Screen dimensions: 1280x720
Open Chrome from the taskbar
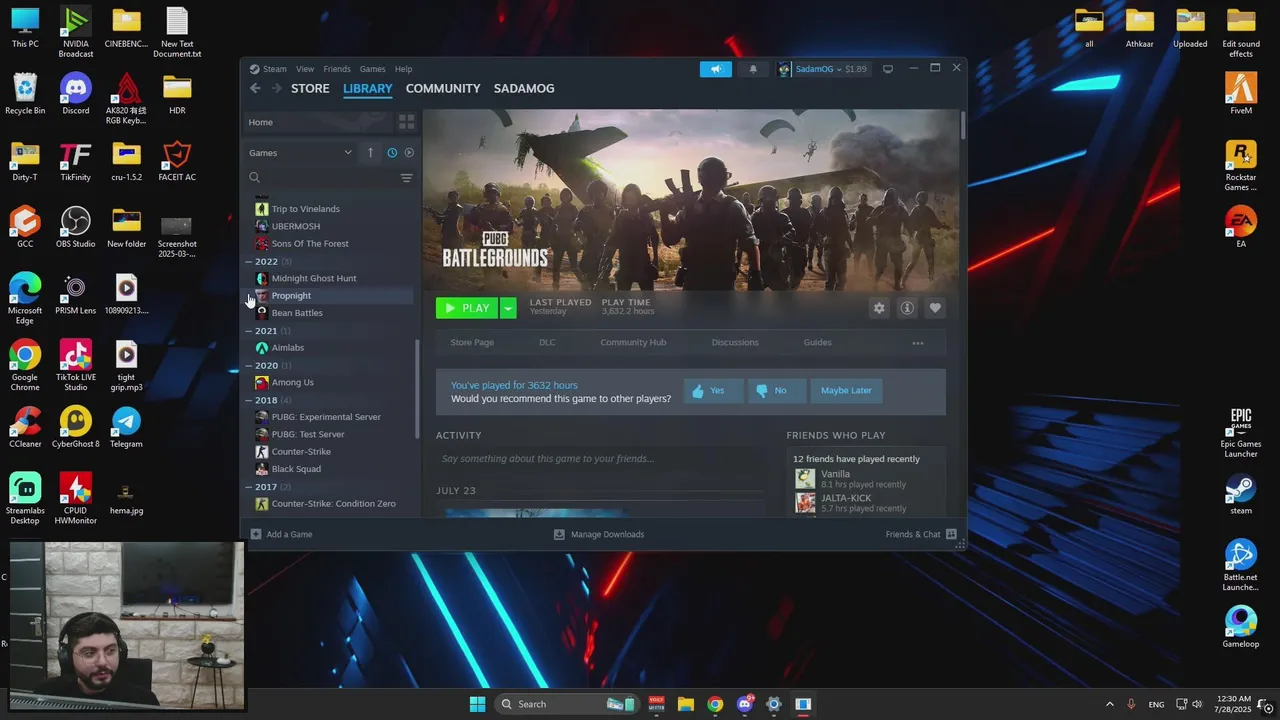(x=715, y=704)
